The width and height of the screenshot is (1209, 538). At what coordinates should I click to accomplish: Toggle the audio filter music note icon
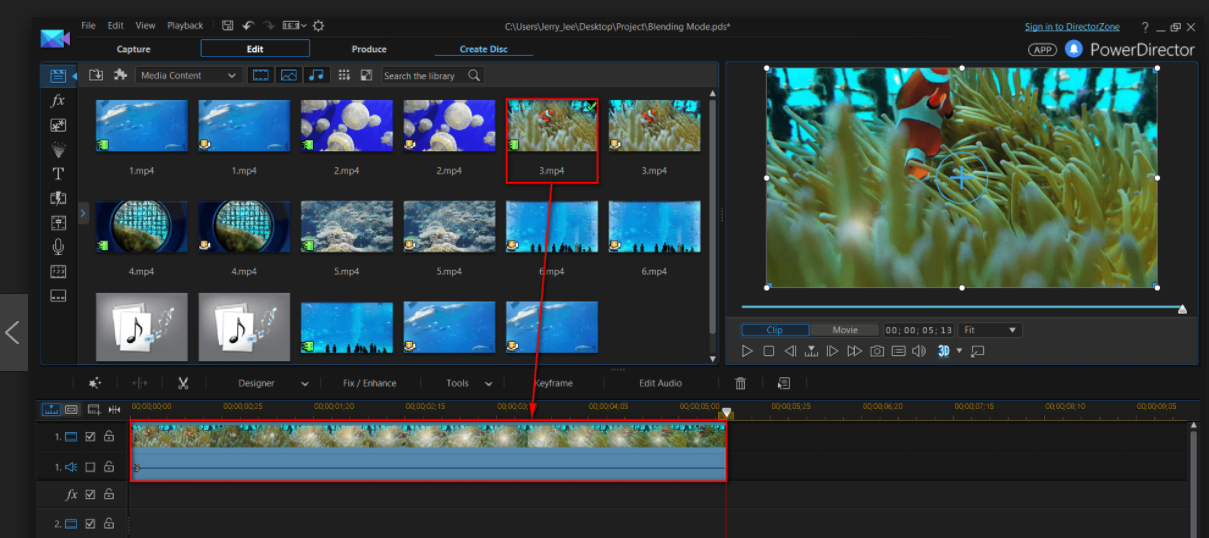pos(317,75)
